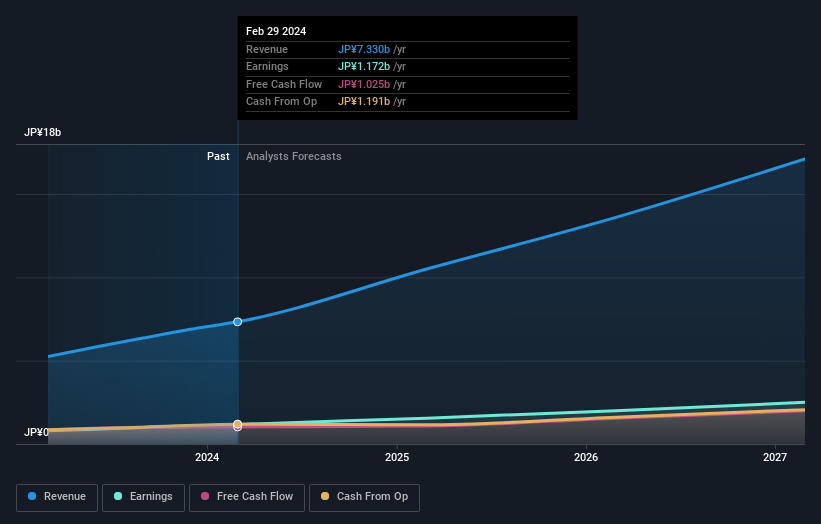This screenshot has width=821, height=524.
Task: Click the JP¥1.172b earnings value
Action: coord(364,66)
